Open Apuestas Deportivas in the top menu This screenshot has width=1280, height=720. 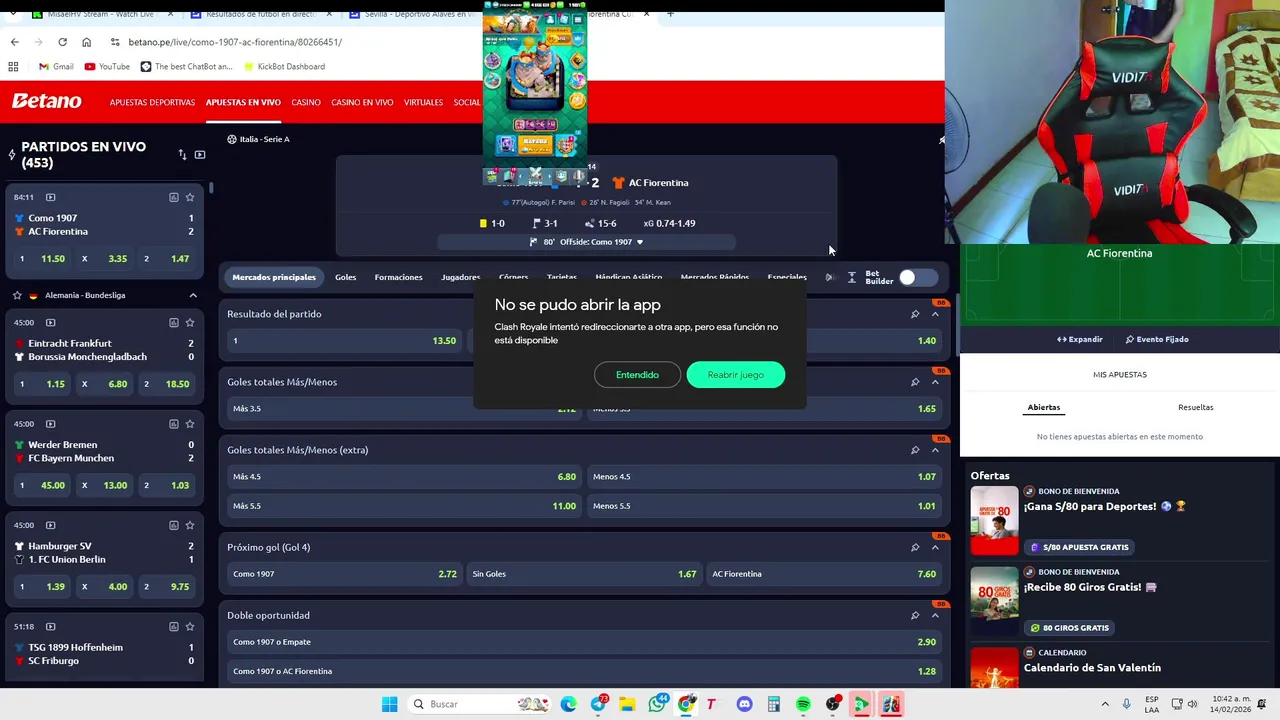coord(152,102)
